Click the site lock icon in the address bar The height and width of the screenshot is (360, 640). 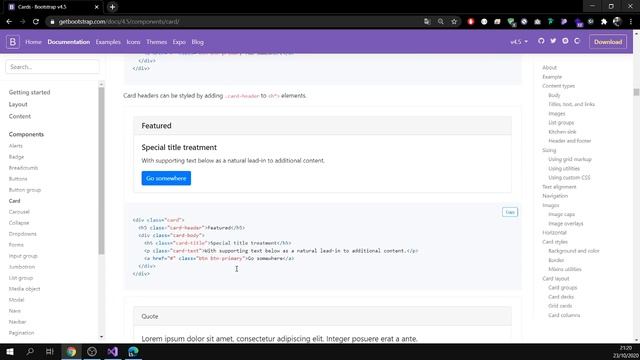(x=52, y=22)
